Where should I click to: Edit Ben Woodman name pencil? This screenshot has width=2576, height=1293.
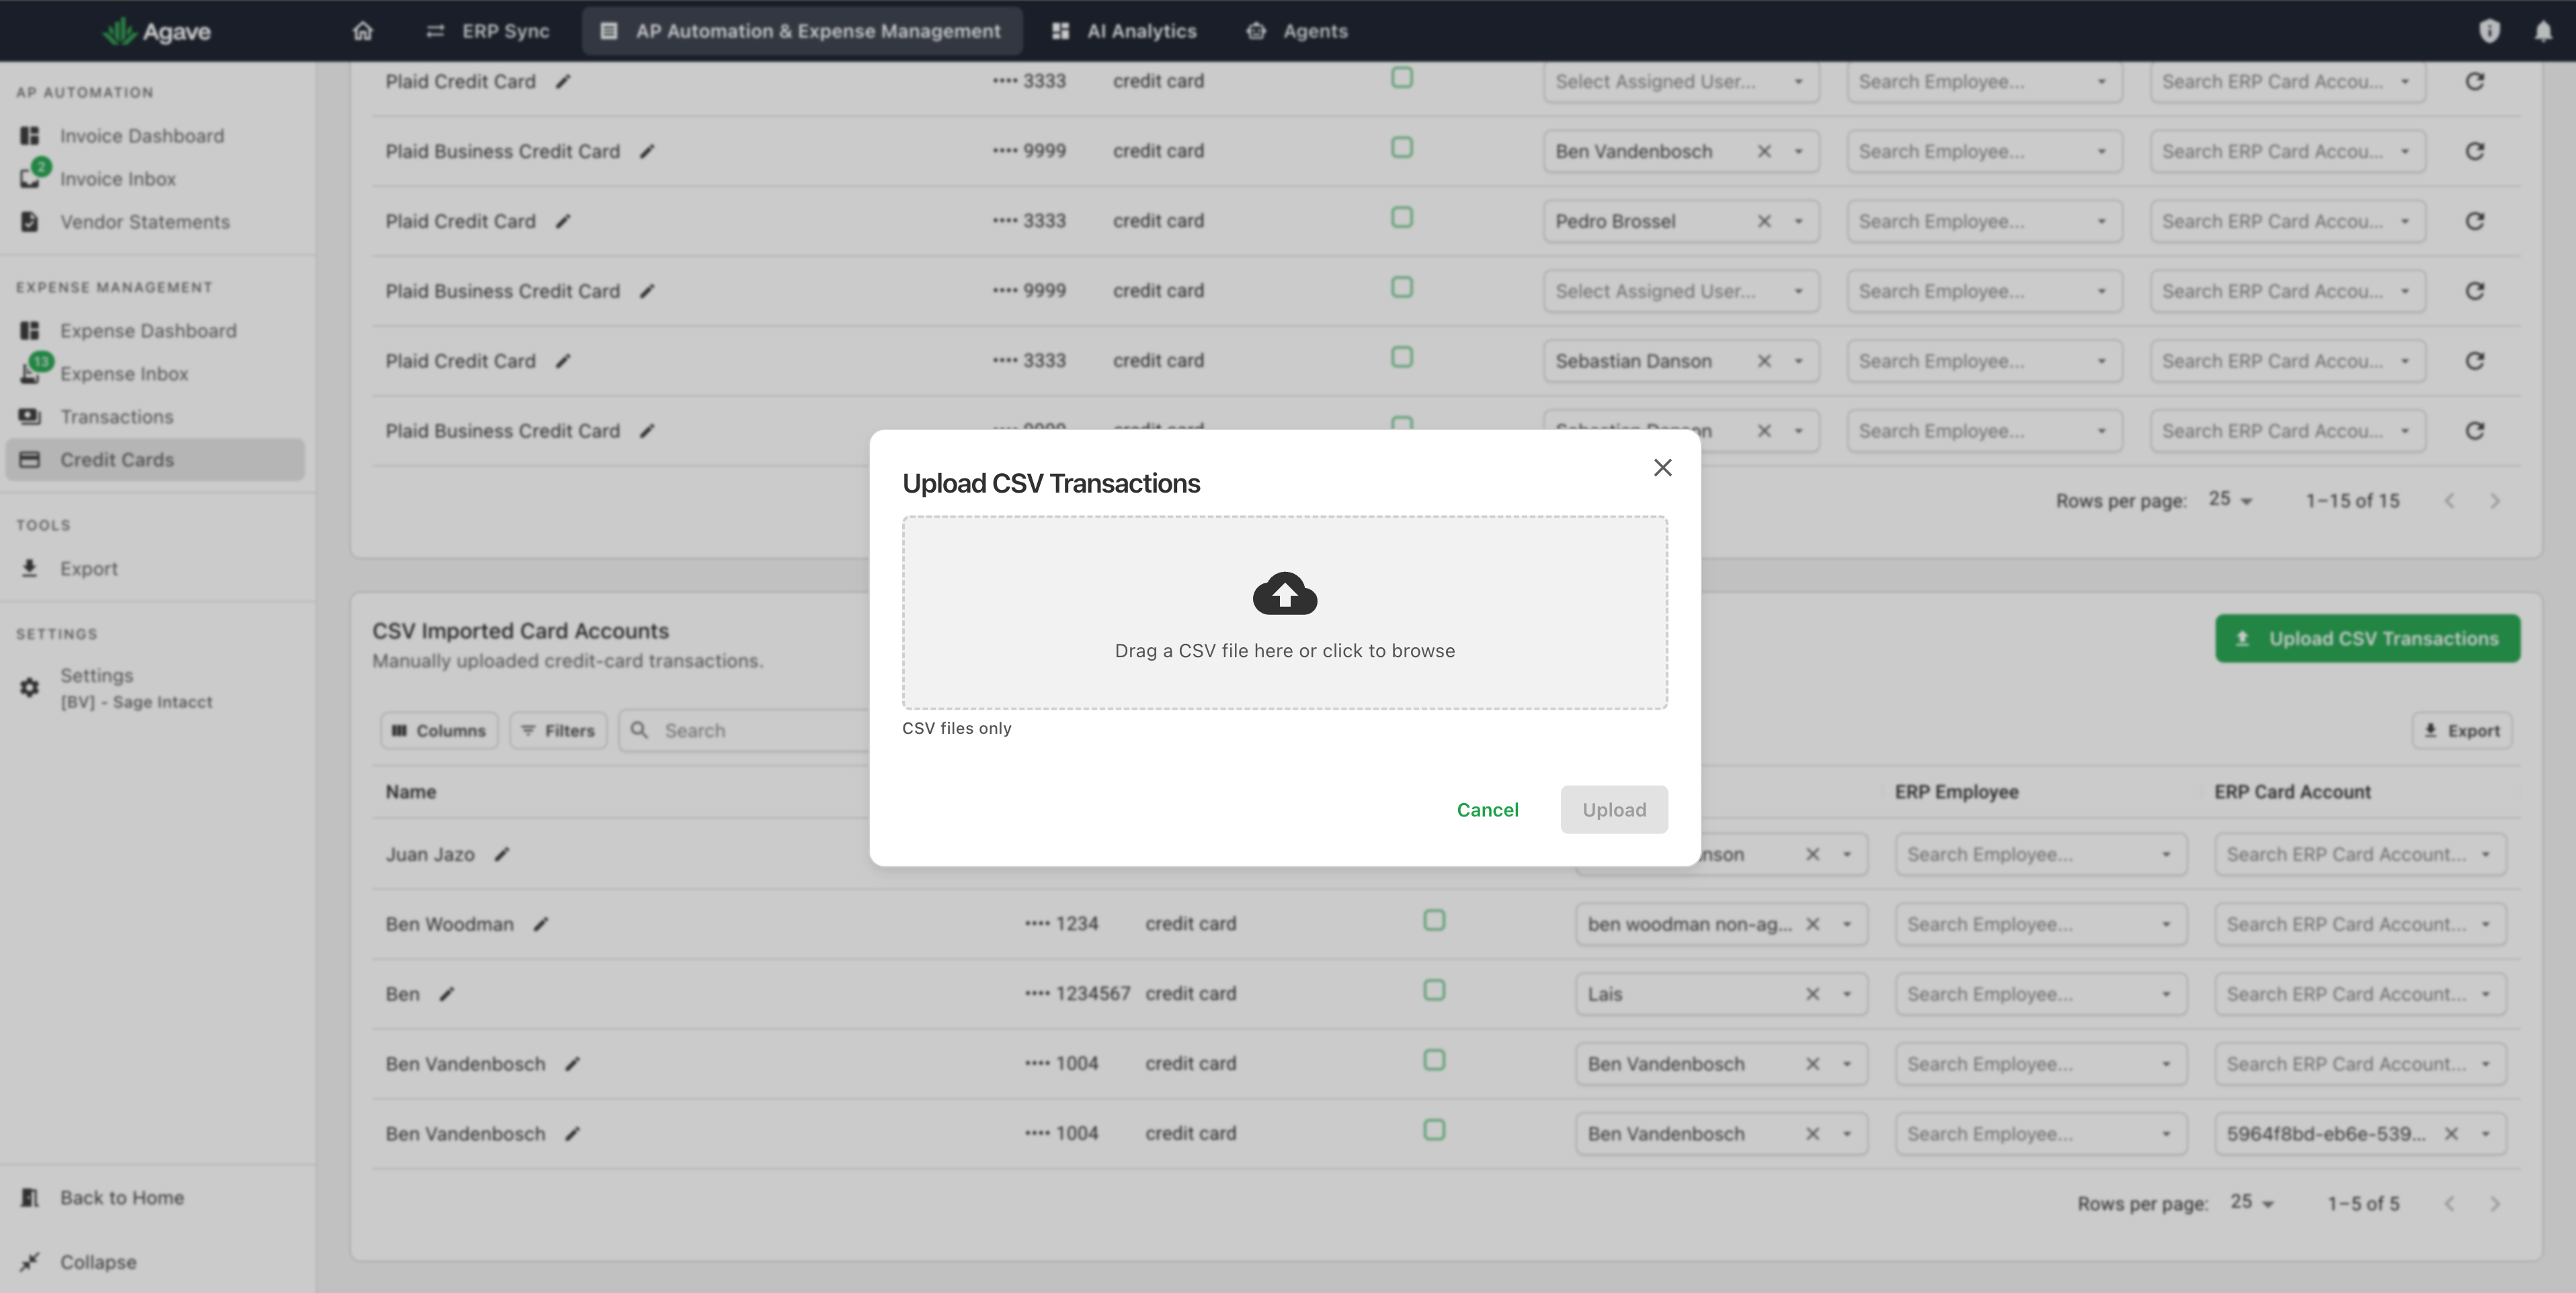[541, 924]
